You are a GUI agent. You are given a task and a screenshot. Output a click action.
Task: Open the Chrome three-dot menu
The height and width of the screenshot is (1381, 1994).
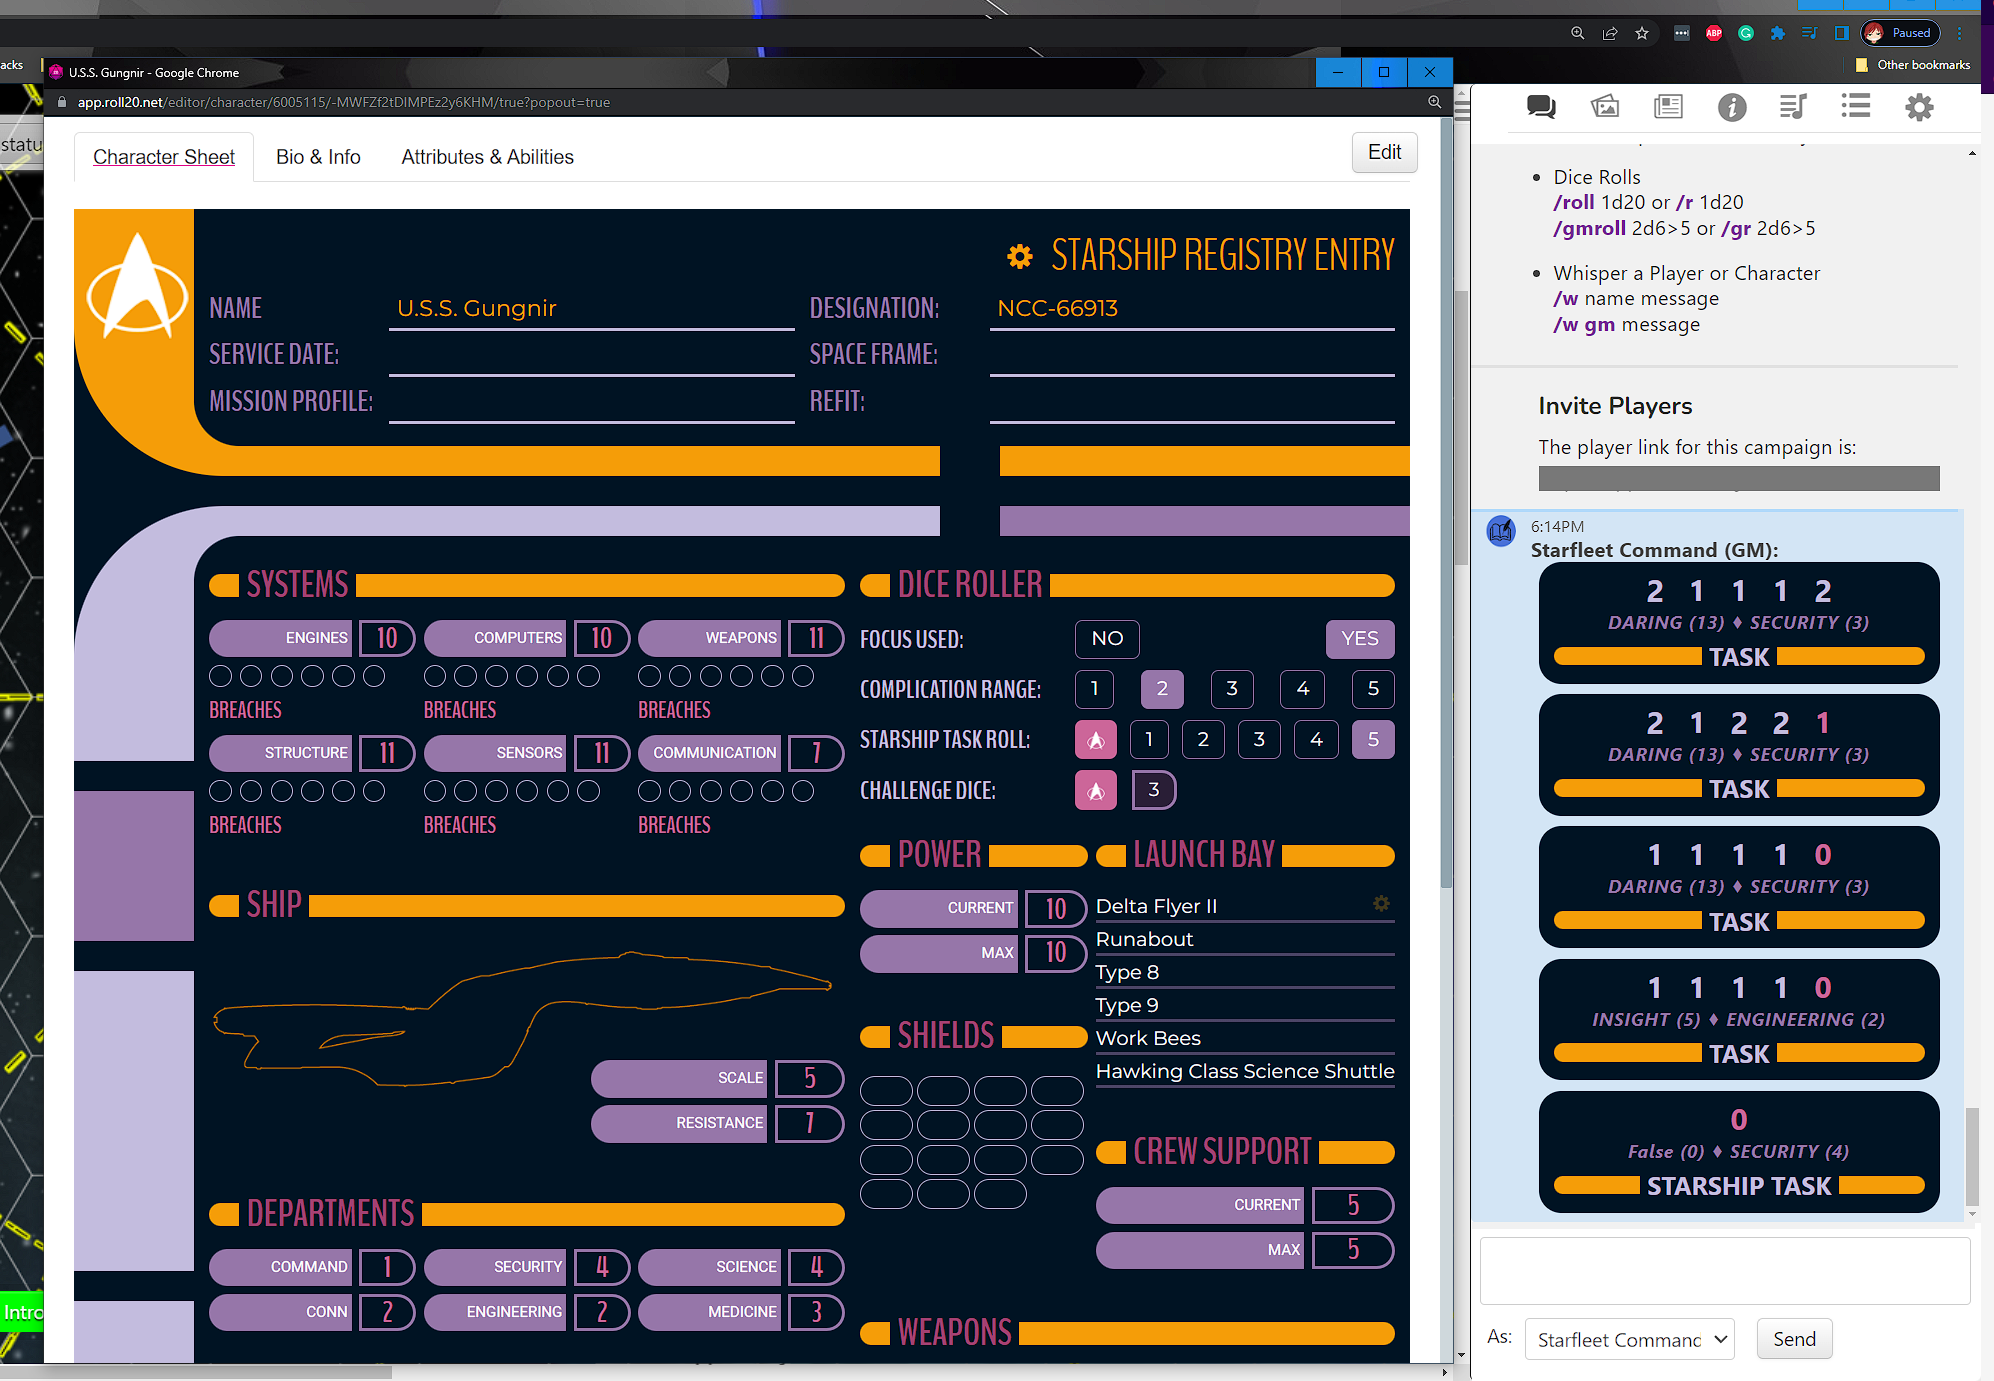click(1960, 33)
